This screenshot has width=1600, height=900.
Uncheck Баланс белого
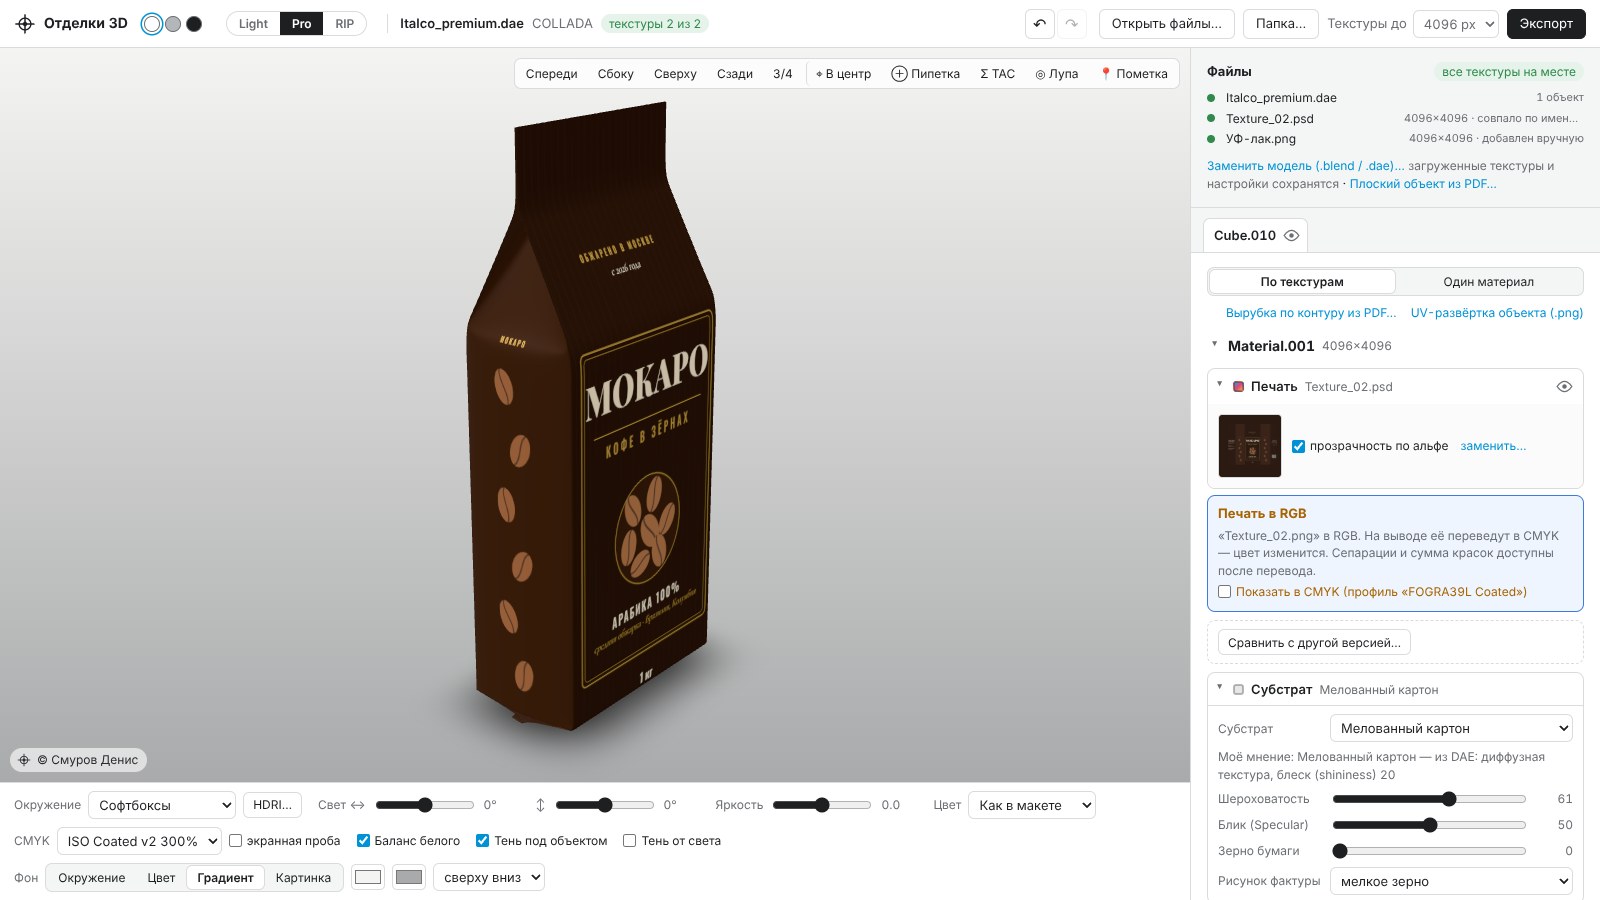[363, 841]
